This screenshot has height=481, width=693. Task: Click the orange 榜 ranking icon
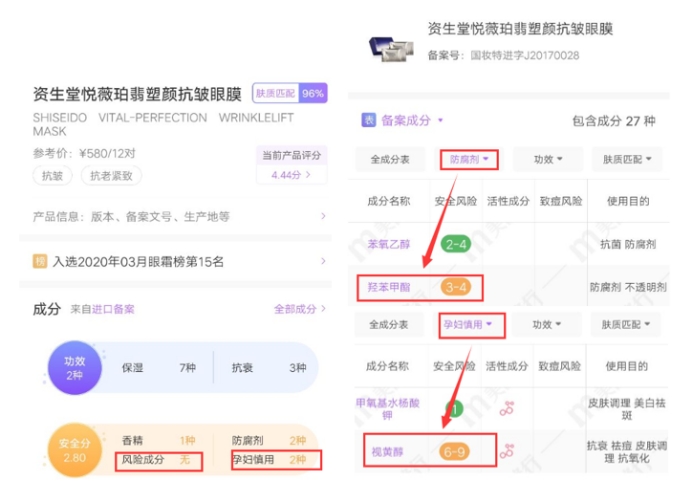(x=40, y=261)
